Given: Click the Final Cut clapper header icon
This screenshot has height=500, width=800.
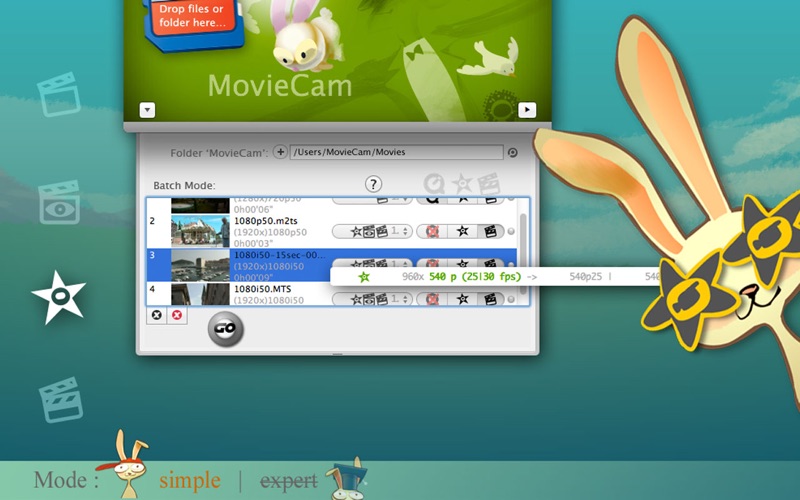Looking at the screenshot, I should pyautogui.click(x=489, y=184).
